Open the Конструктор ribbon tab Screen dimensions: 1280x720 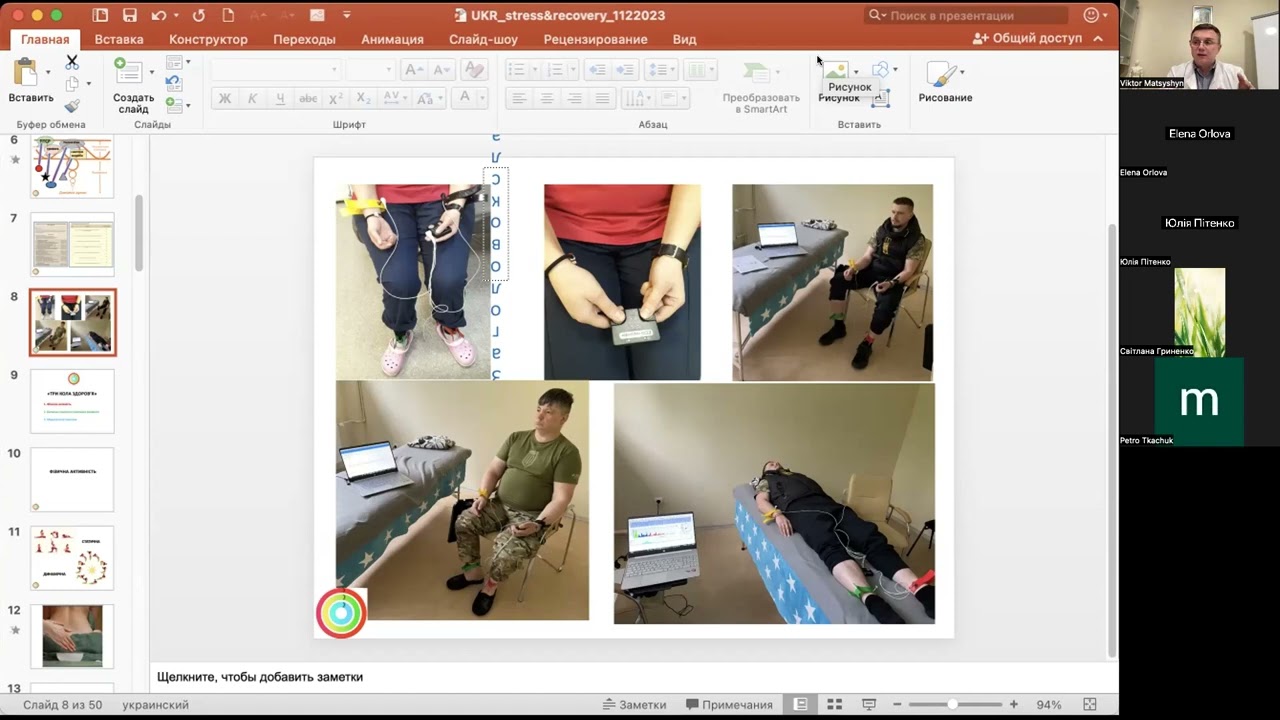(208, 39)
